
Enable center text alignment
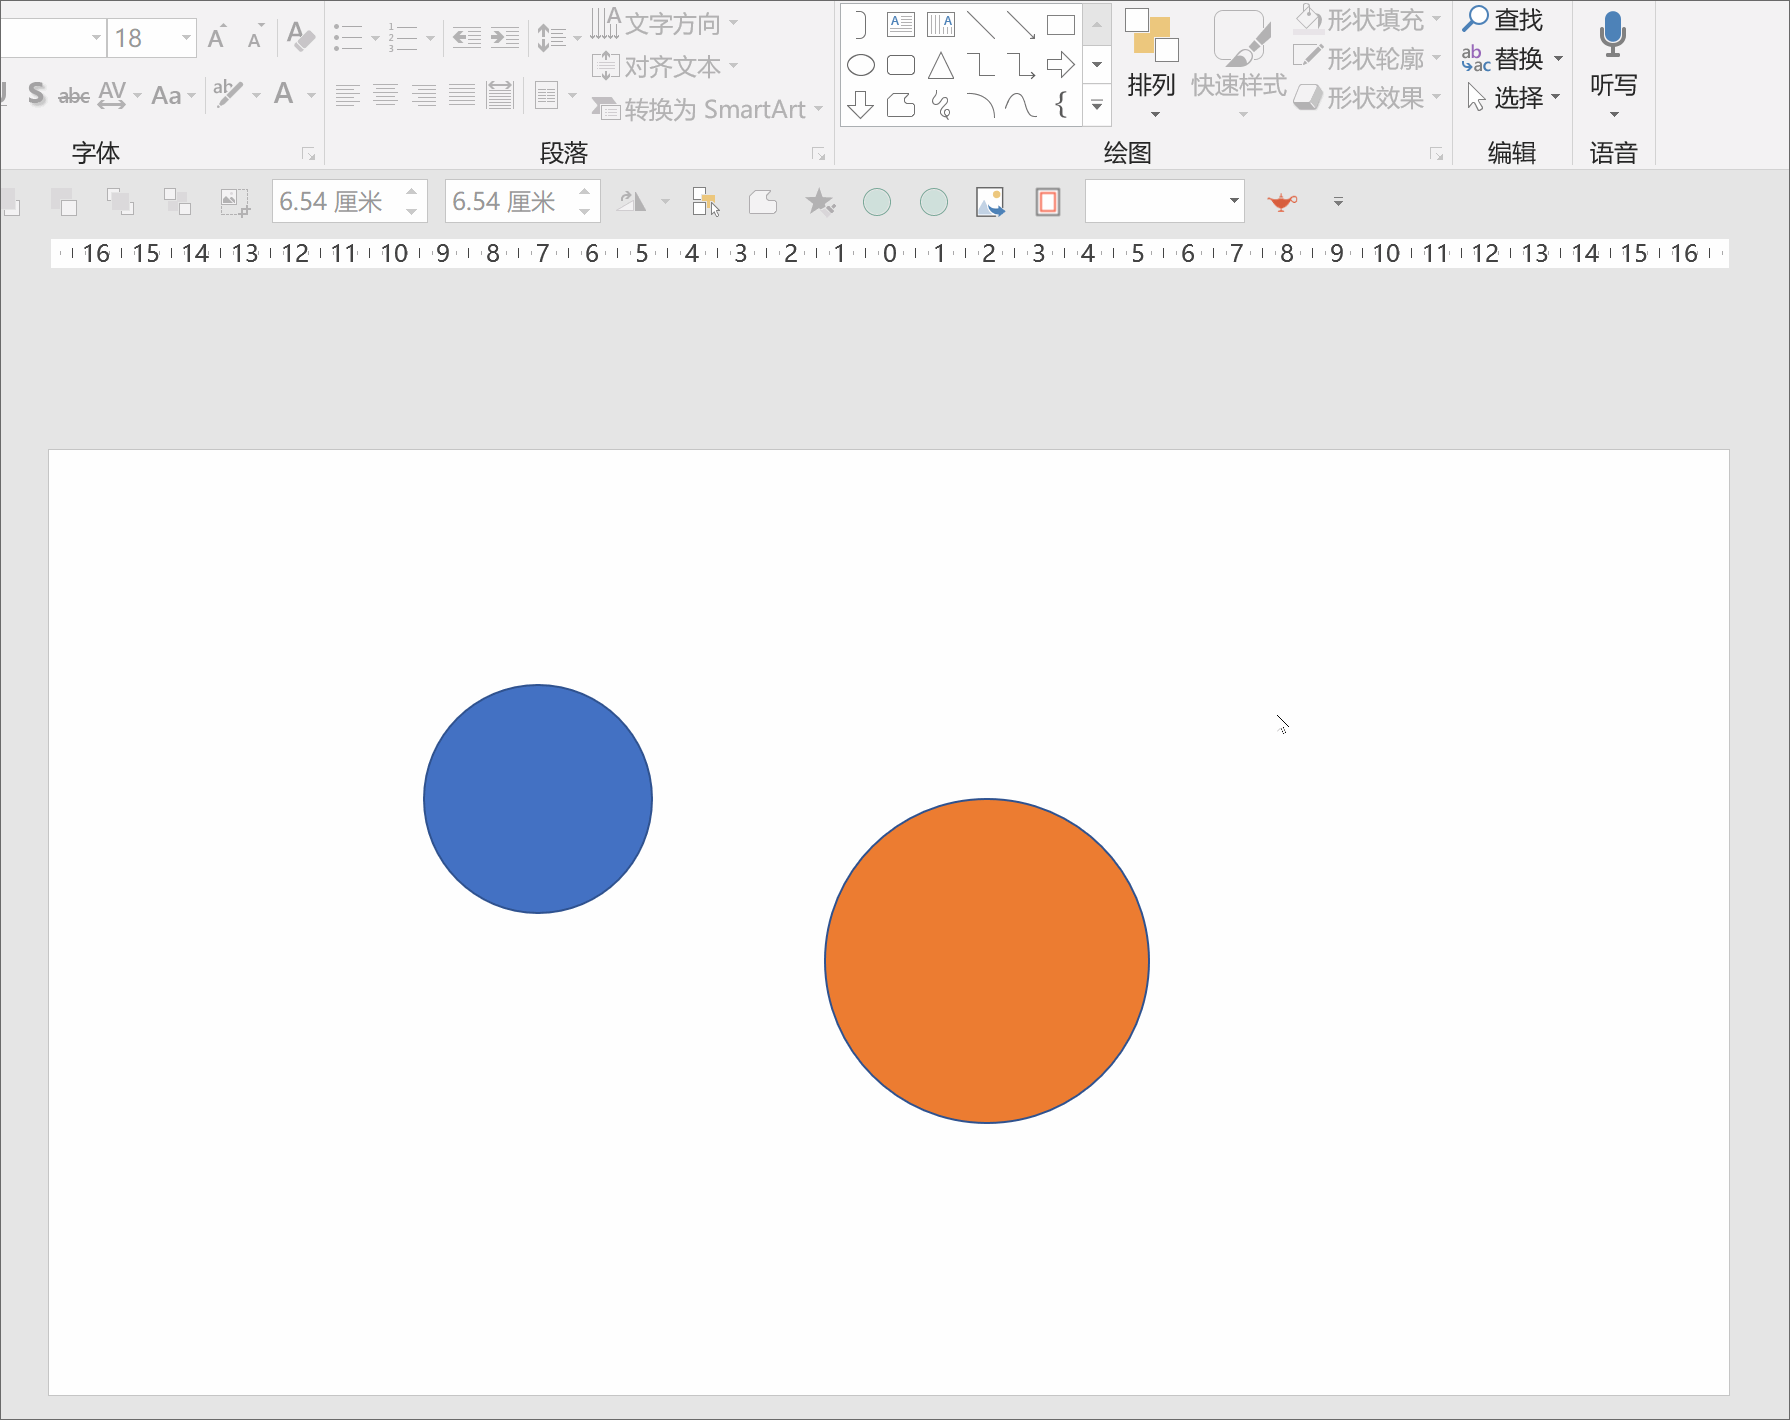pyautogui.click(x=385, y=96)
